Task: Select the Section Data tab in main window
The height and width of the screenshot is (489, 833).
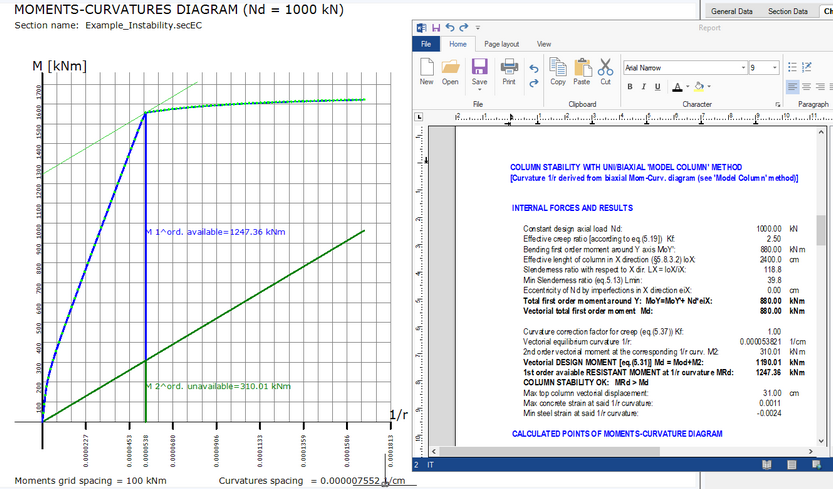Action: (x=787, y=11)
